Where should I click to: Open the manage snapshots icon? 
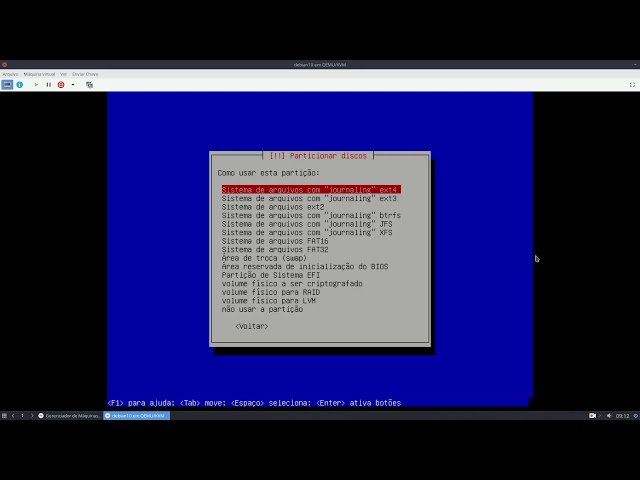[x=89, y=84]
